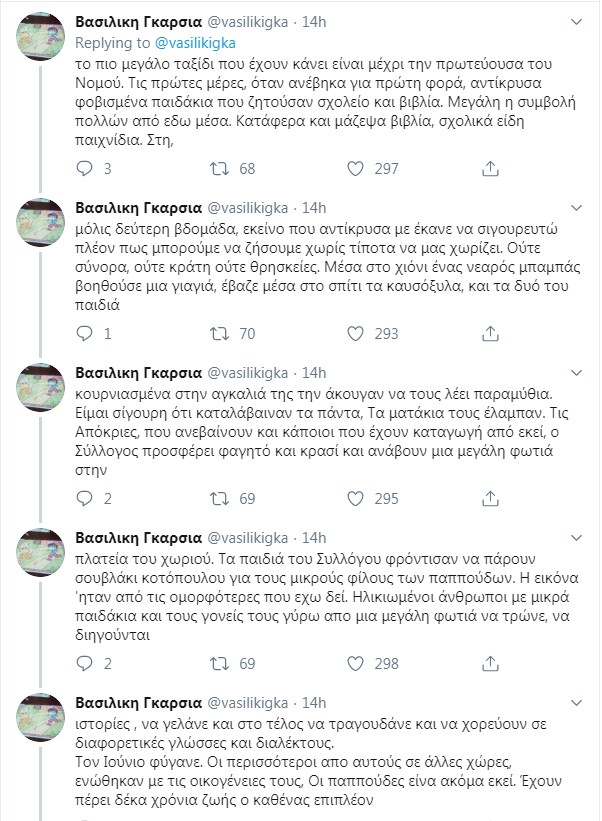
Task: Retweet the tweet with 68 retweets
Action: coord(219,169)
